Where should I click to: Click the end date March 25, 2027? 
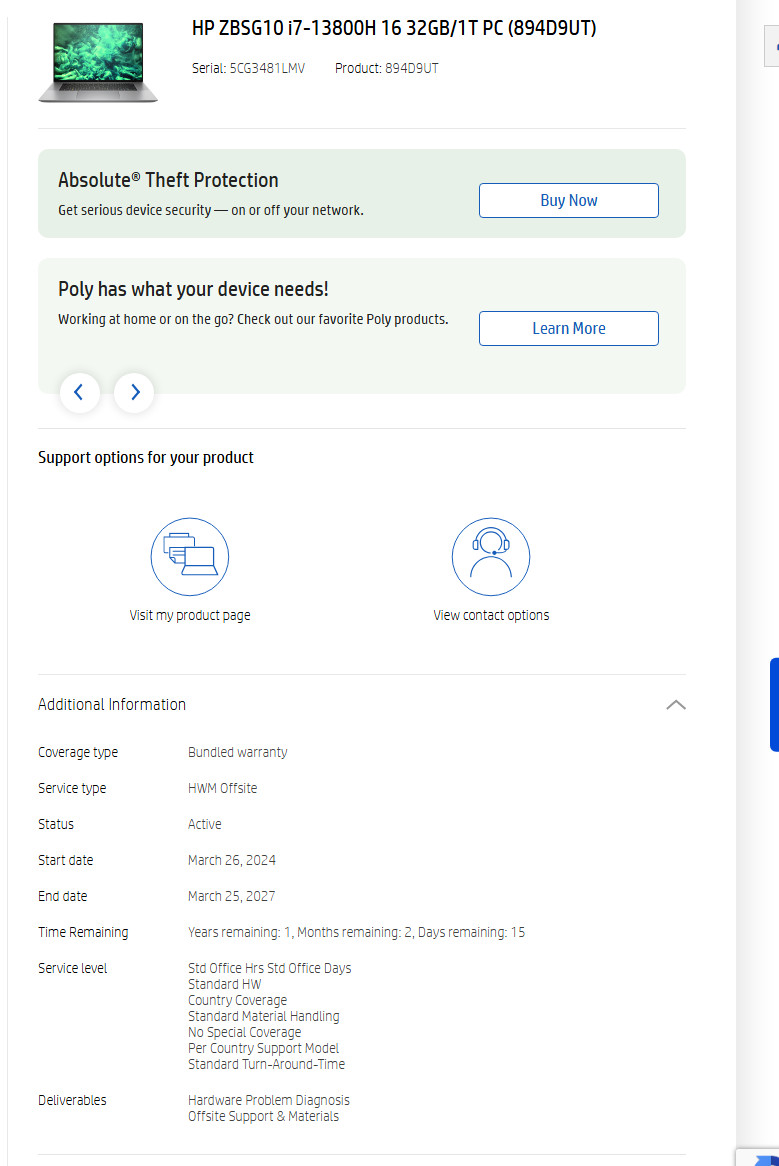coord(231,896)
